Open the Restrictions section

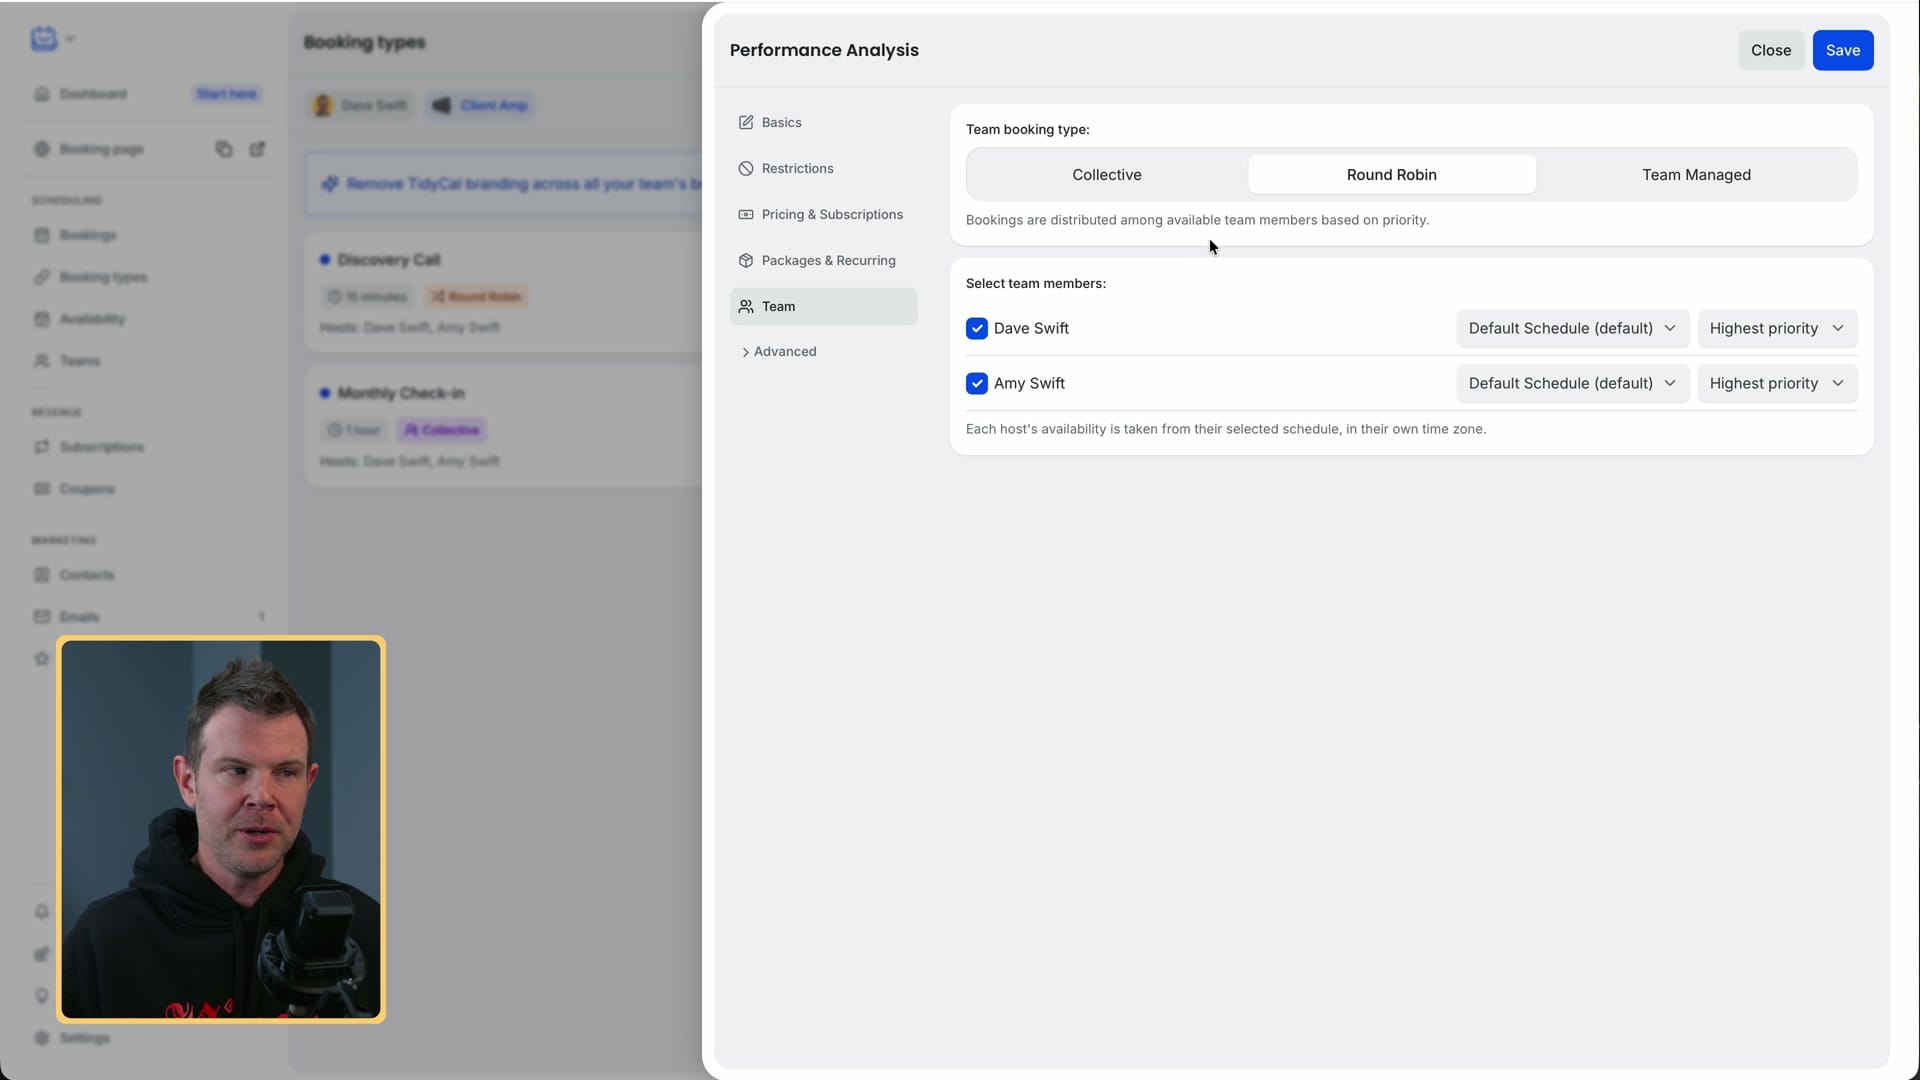point(823,168)
